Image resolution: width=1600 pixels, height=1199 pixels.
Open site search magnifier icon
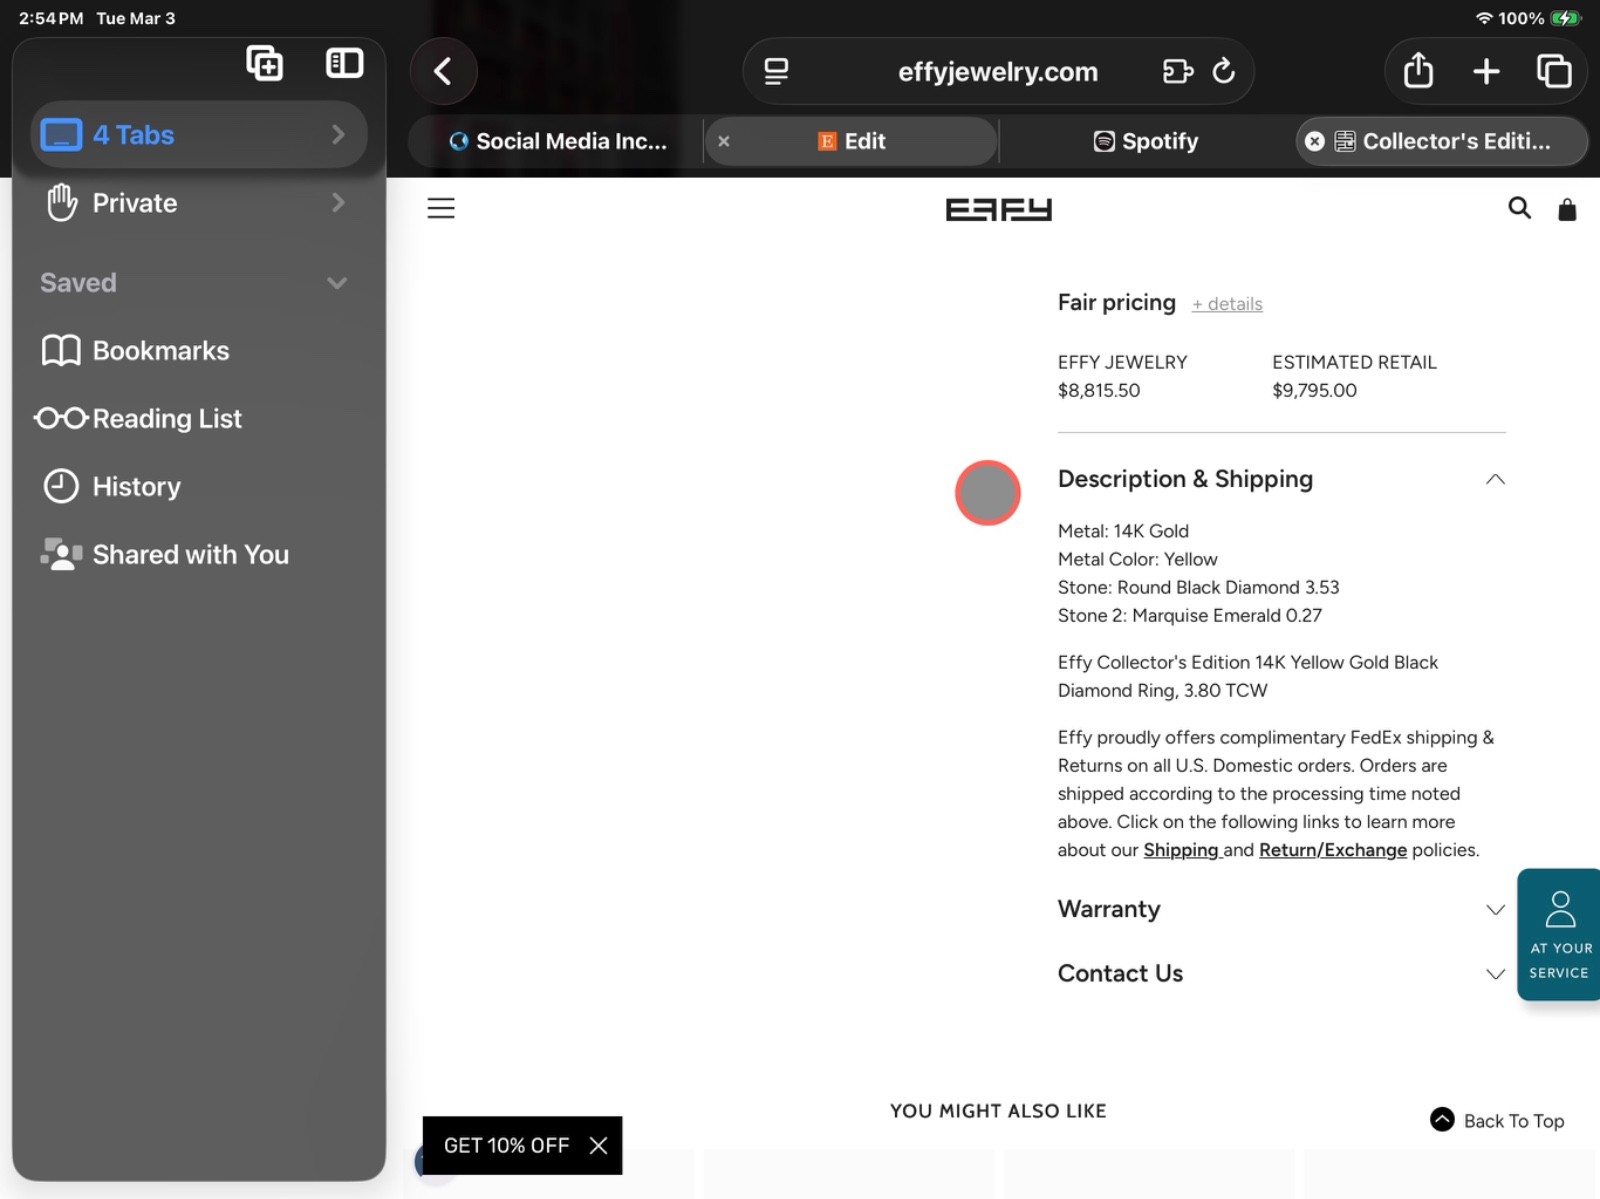(x=1519, y=208)
